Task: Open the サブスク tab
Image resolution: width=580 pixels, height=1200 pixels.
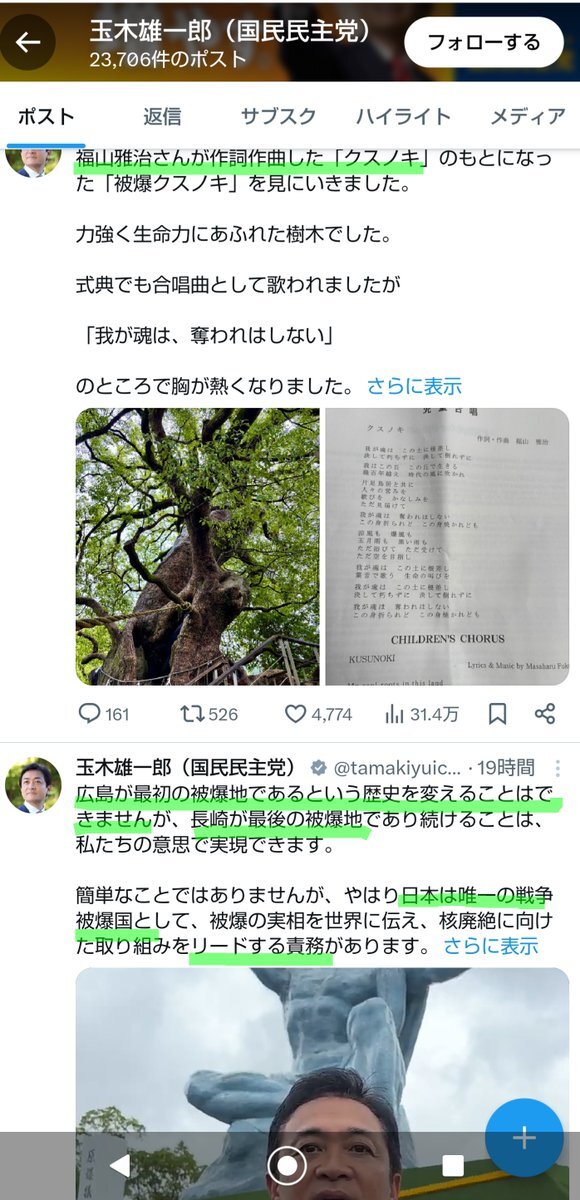Action: [x=277, y=116]
